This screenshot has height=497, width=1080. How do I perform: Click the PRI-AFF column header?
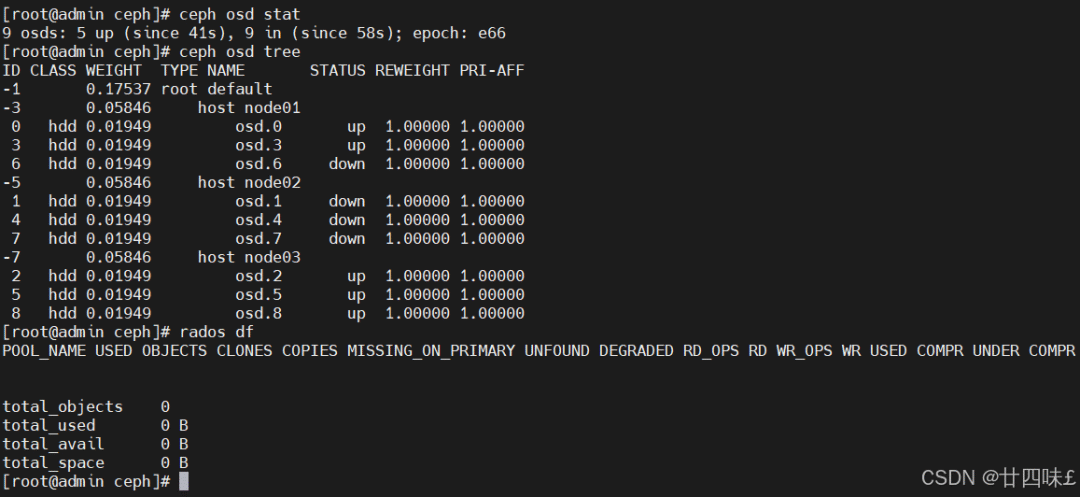pos(492,70)
